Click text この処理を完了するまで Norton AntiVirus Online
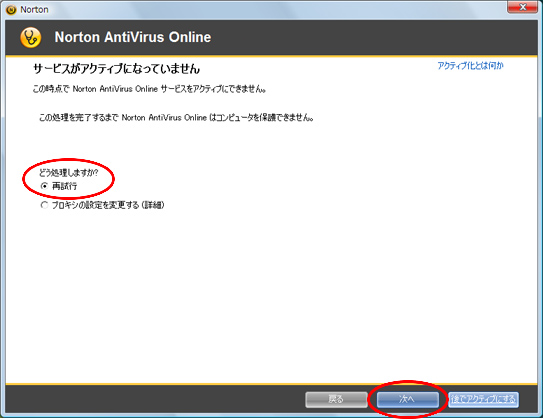Viewport: 543px width, 420px height. (x=123, y=118)
